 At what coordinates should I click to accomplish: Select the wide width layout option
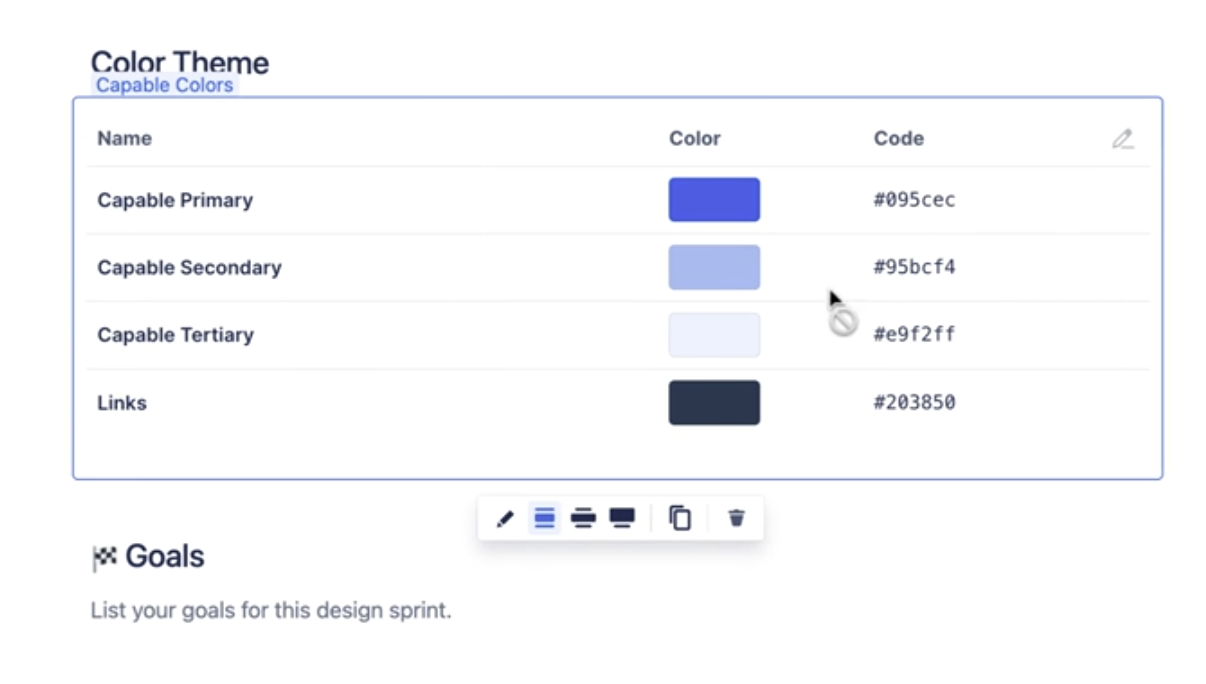point(583,518)
